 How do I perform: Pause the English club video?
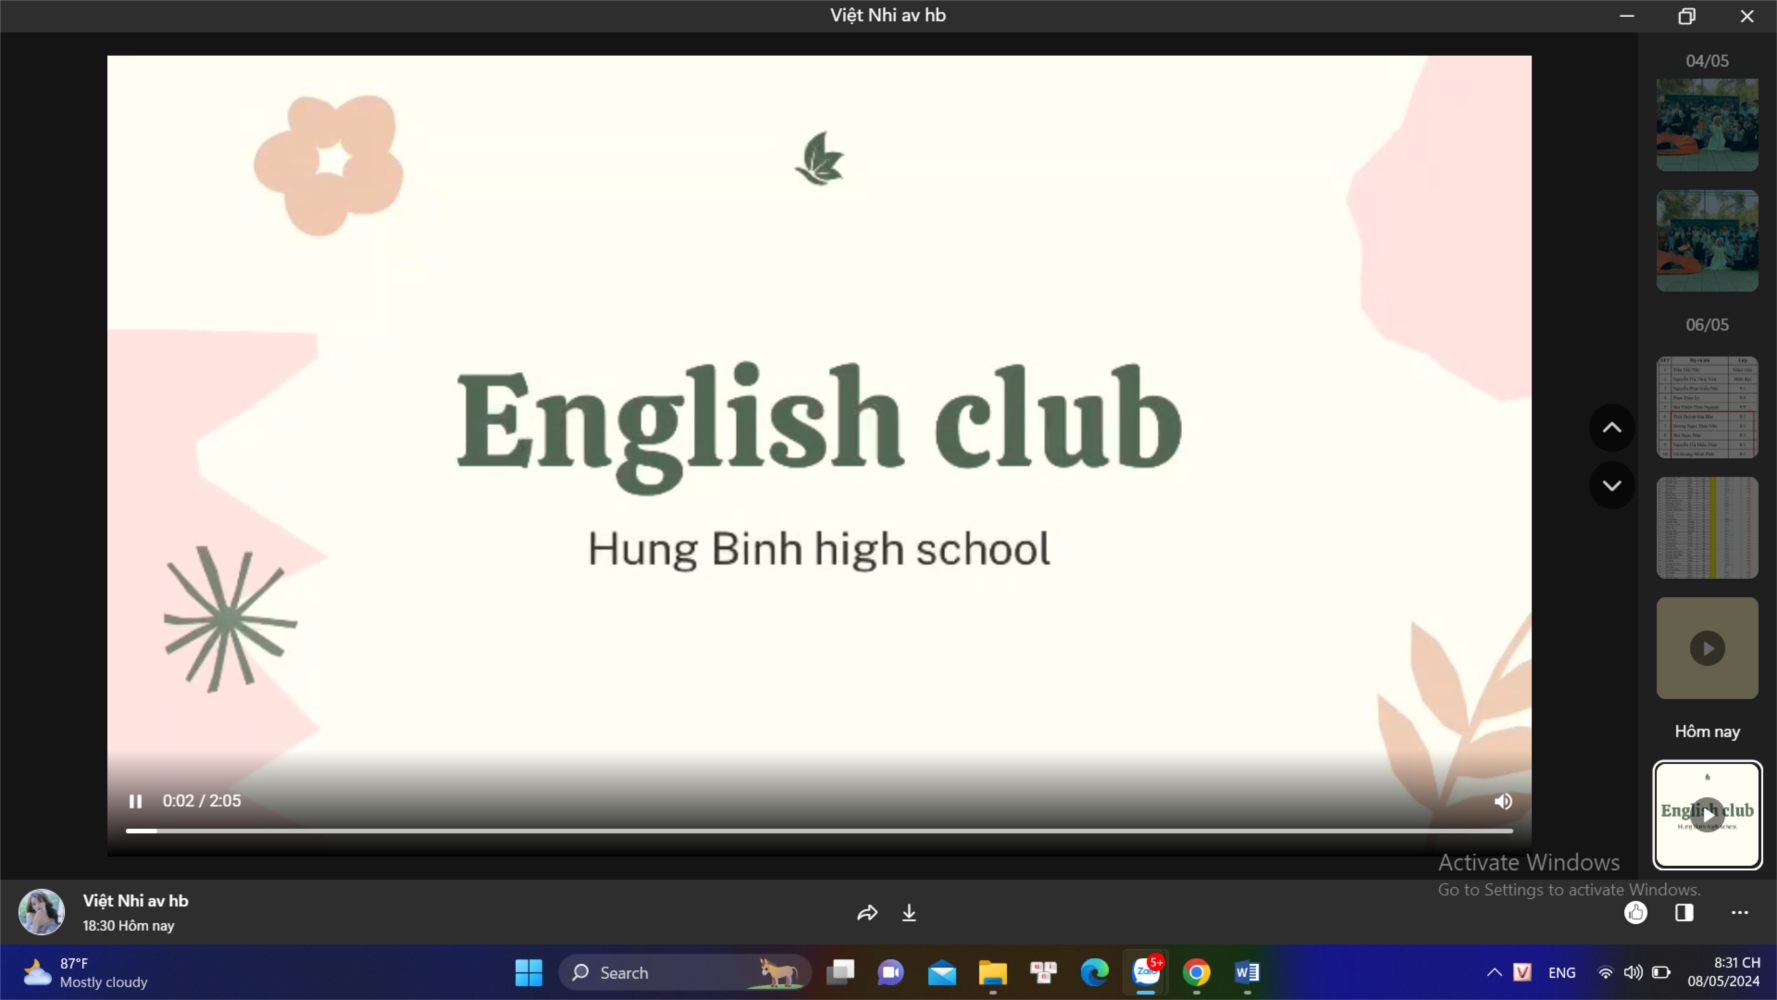(135, 801)
